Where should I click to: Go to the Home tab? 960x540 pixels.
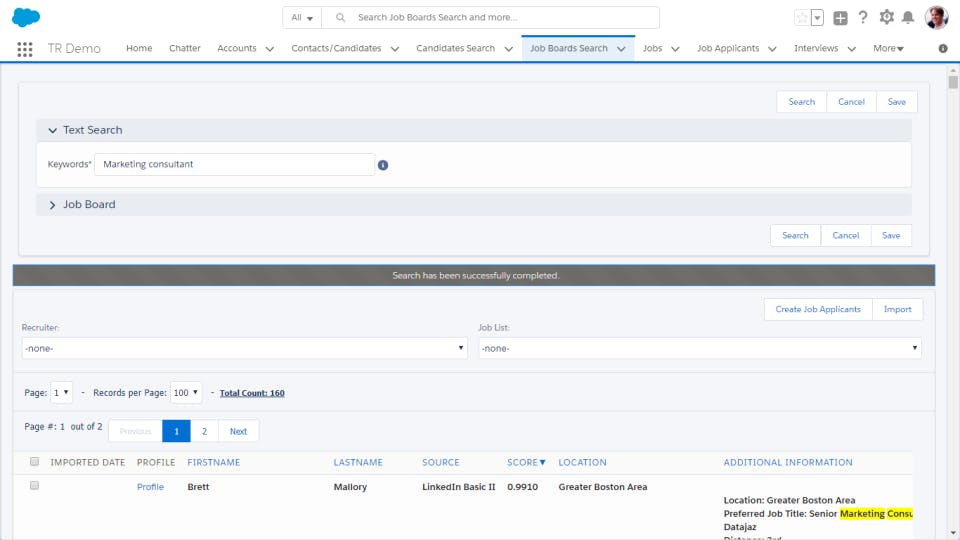pos(139,48)
